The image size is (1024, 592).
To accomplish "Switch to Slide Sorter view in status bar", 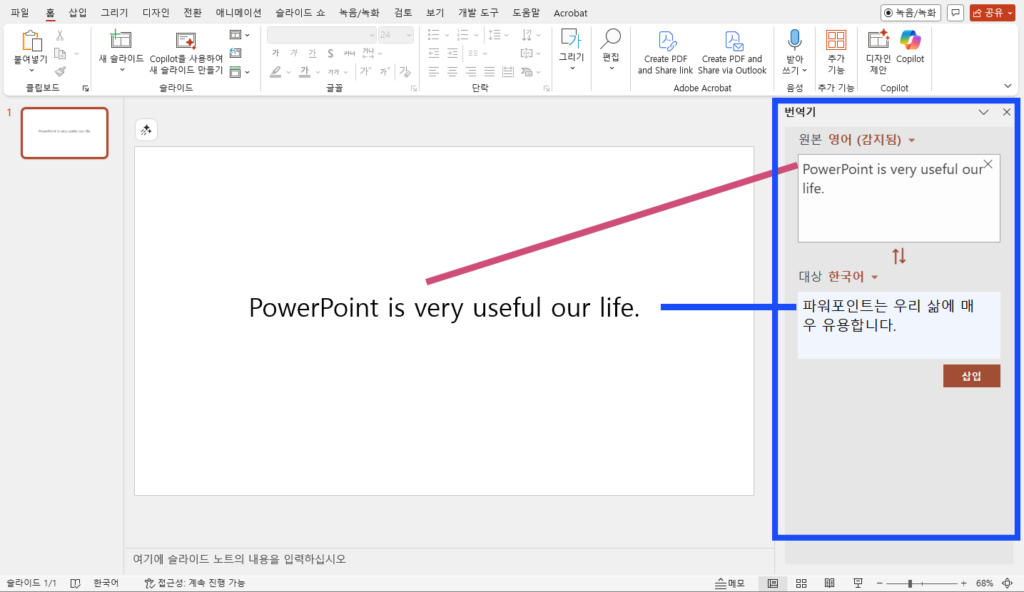I will point(801,583).
